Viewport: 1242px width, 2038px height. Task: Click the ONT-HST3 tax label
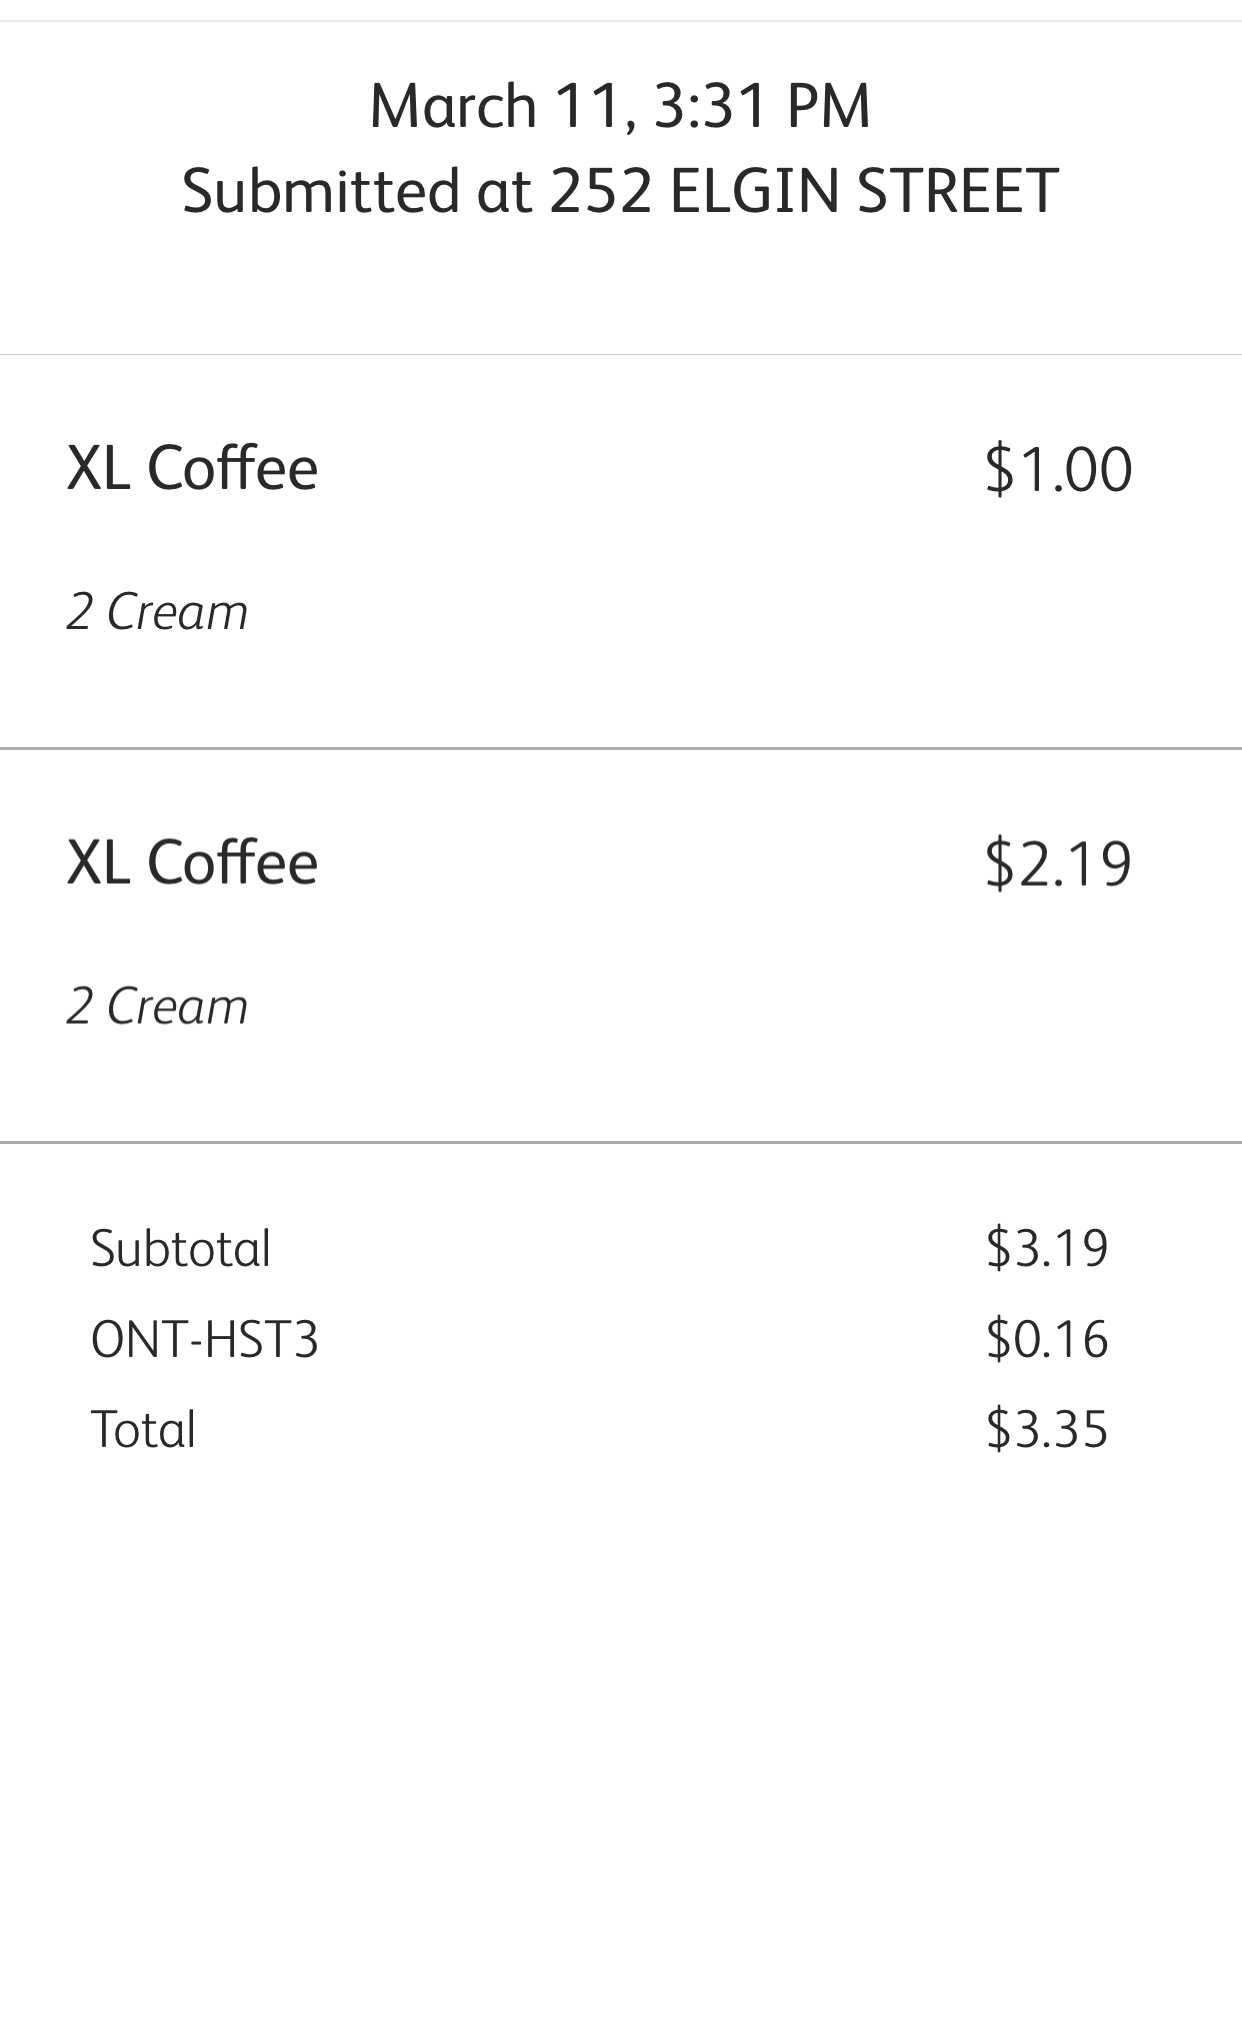(x=204, y=1339)
